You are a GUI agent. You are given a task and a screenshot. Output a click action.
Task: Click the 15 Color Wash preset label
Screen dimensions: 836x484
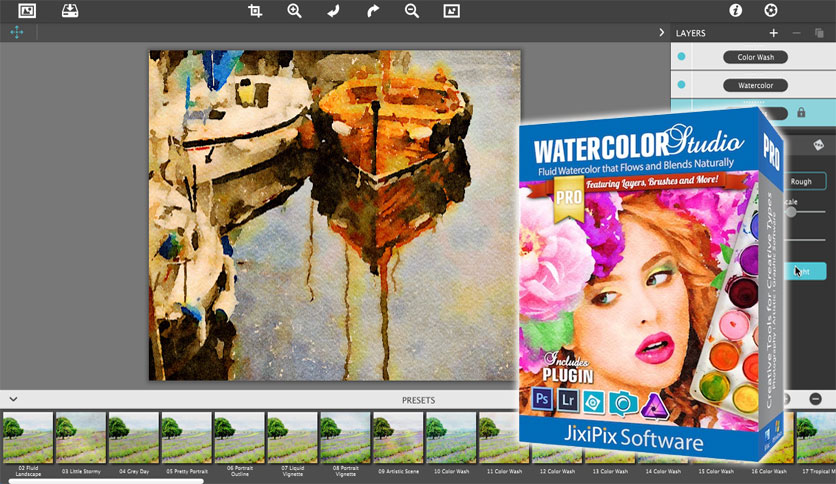[x=716, y=471]
